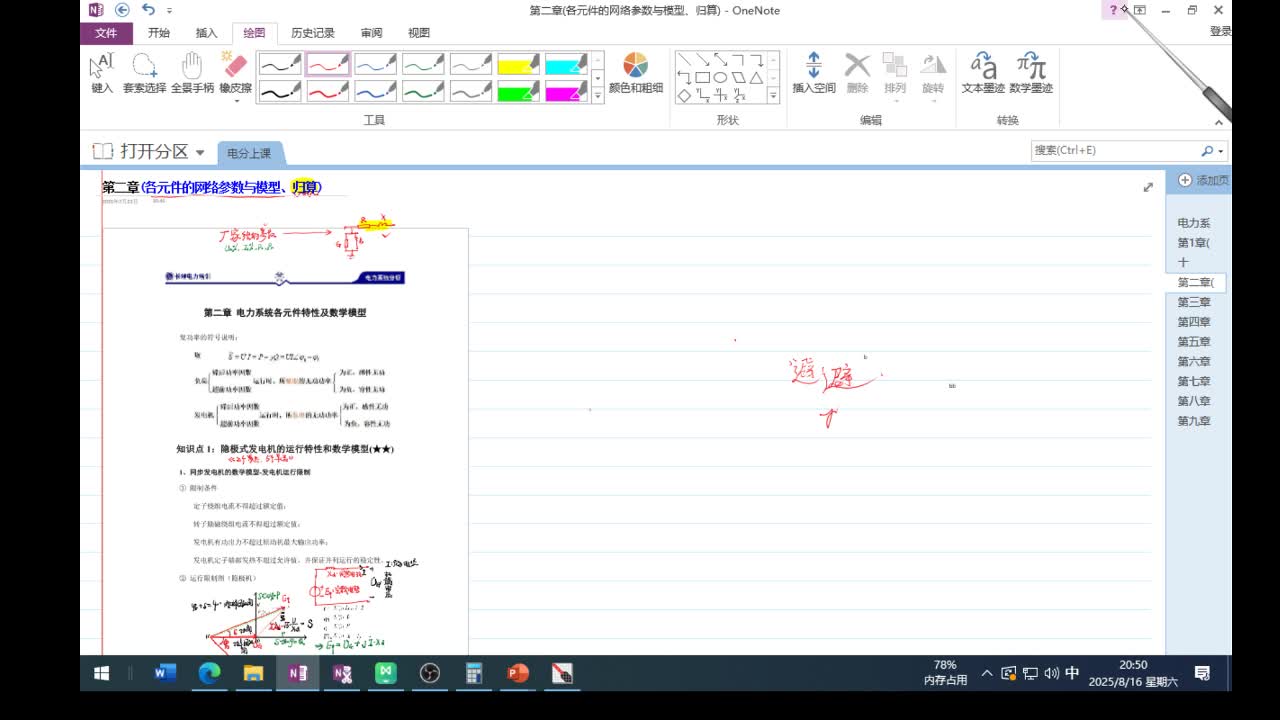Click the Delete (删除) button
The height and width of the screenshot is (720, 1280).
[858, 74]
